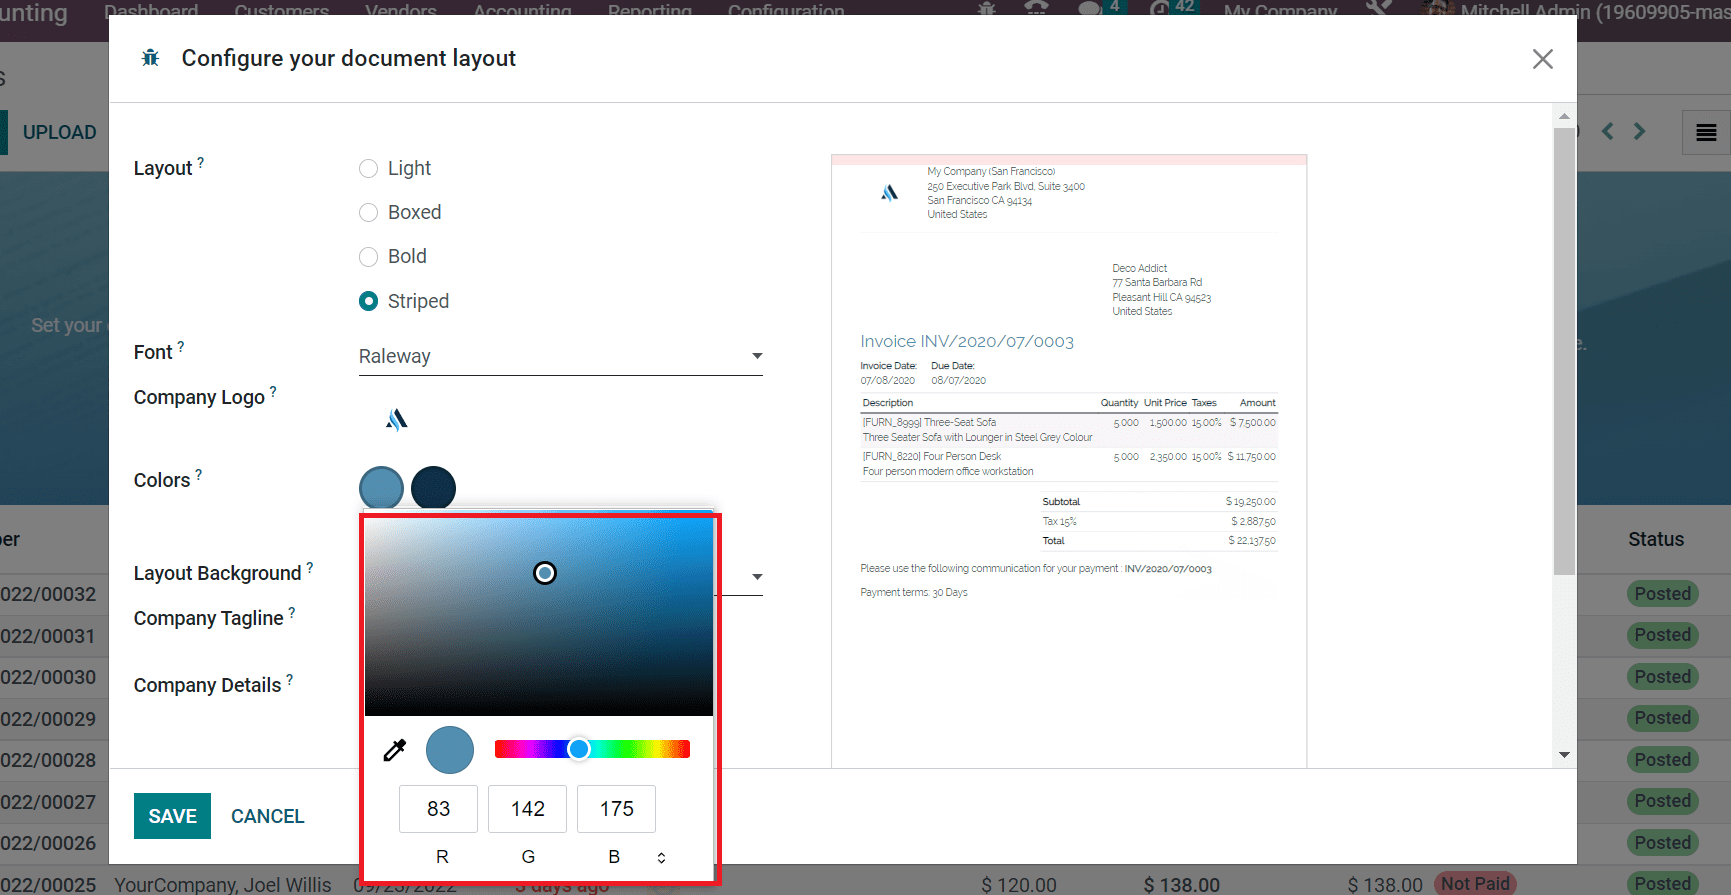The height and width of the screenshot is (895, 1731).
Task: Click the UPLOAD button behind the dialog
Action: [x=59, y=132]
